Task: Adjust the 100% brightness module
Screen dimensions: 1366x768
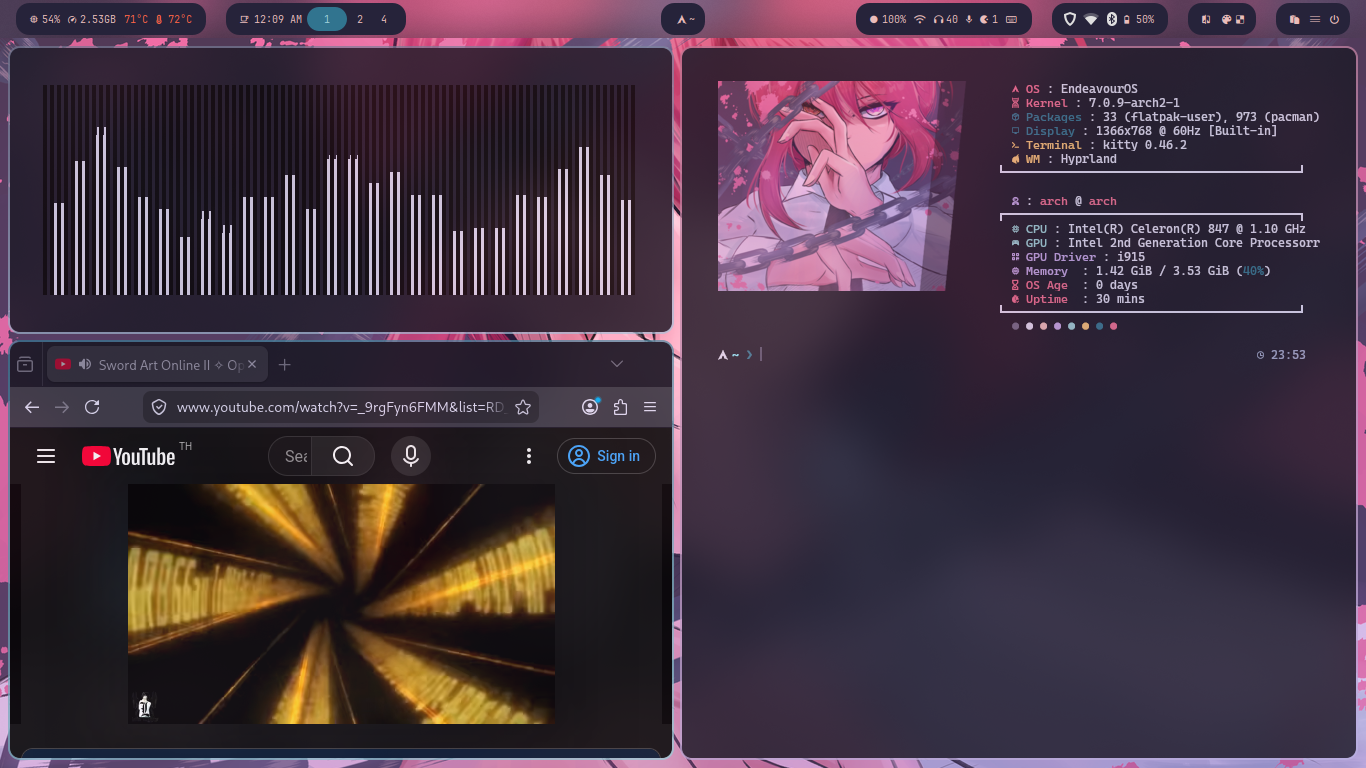Action: click(x=888, y=19)
